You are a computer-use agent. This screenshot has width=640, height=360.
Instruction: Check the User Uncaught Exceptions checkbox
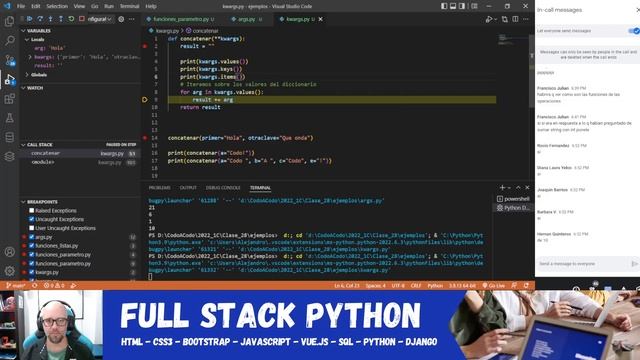click(31, 228)
